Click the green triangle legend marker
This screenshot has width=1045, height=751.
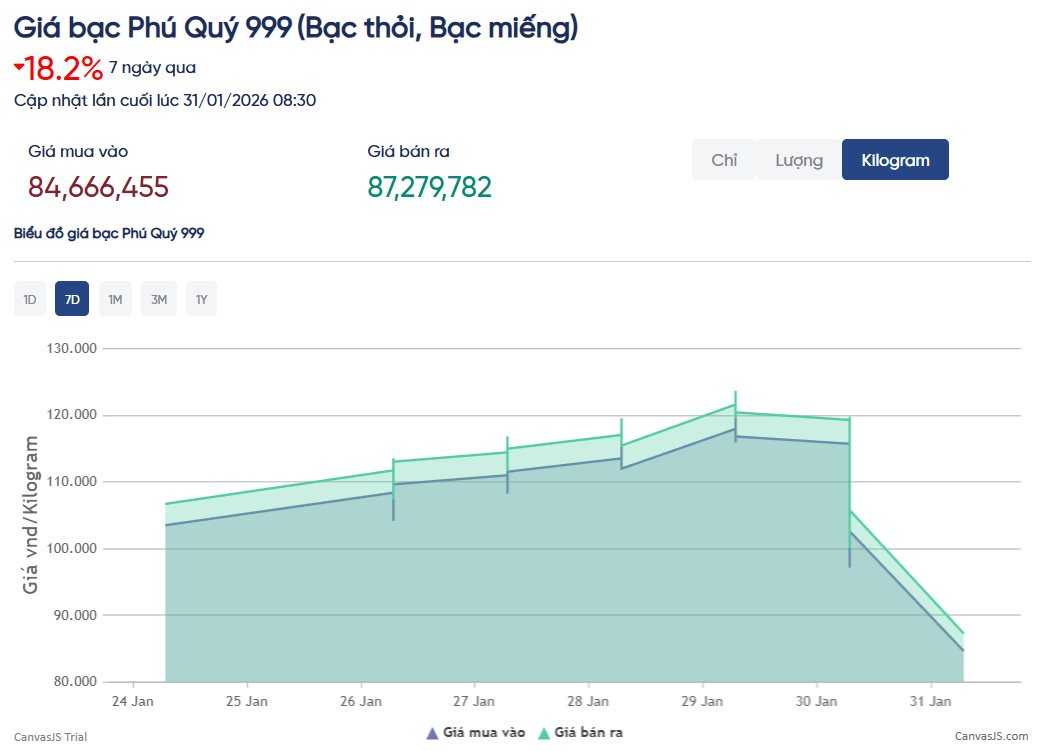[x=544, y=733]
